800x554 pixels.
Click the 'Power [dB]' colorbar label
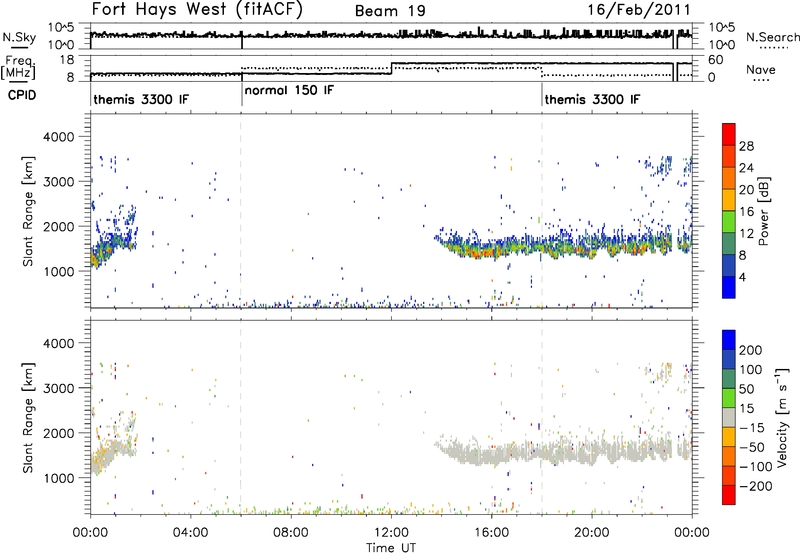pos(763,211)
